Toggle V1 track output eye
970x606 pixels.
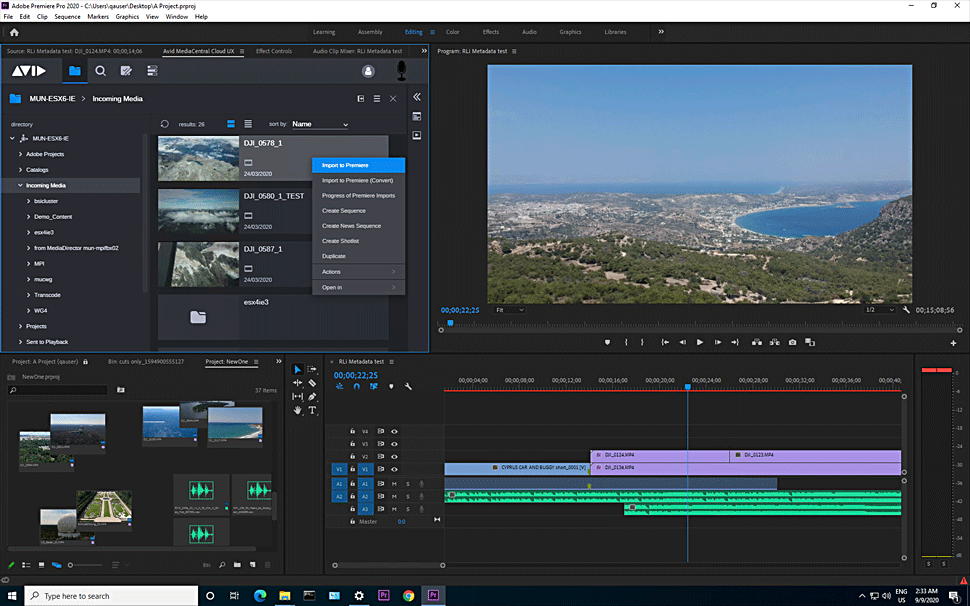pos(394,469)
